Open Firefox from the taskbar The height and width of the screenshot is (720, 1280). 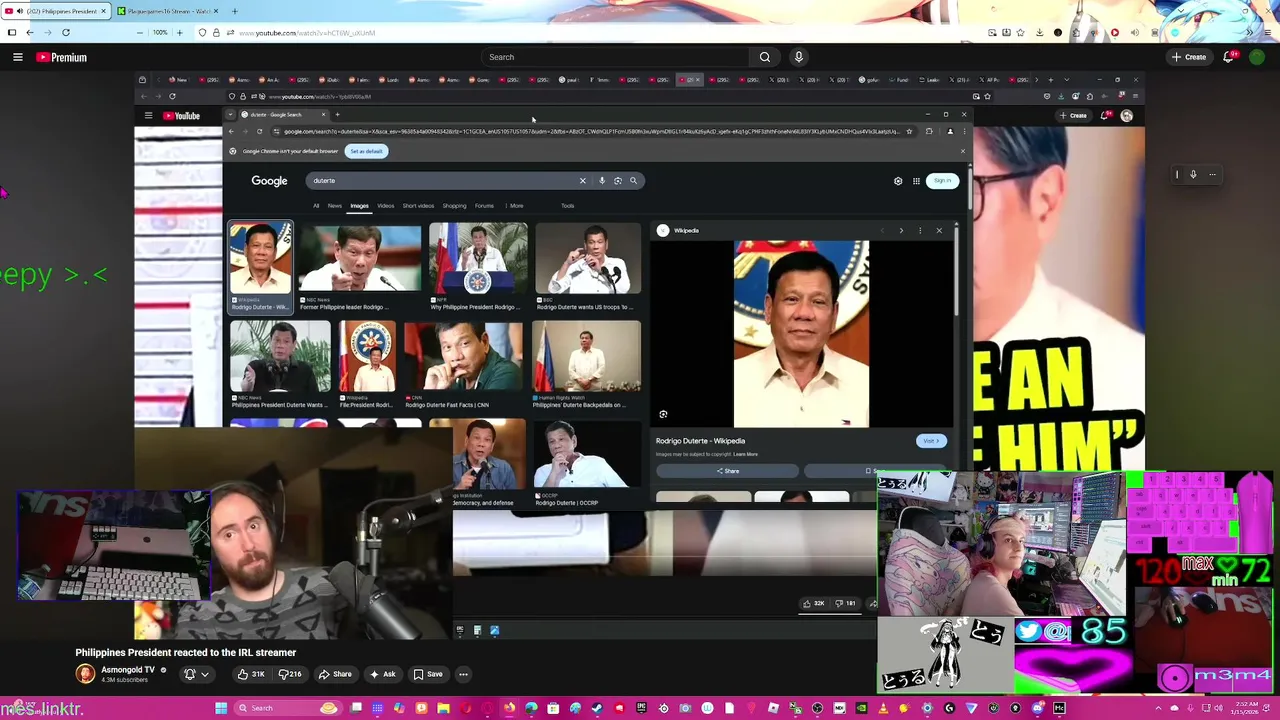click(x=509, y=708)
